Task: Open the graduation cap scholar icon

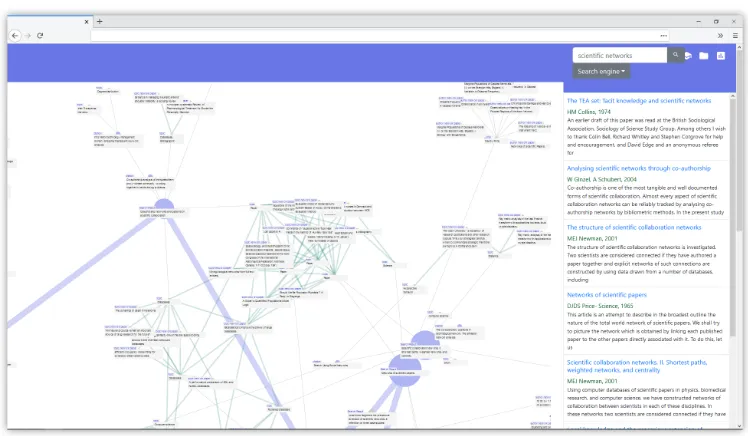Action: 688,56
